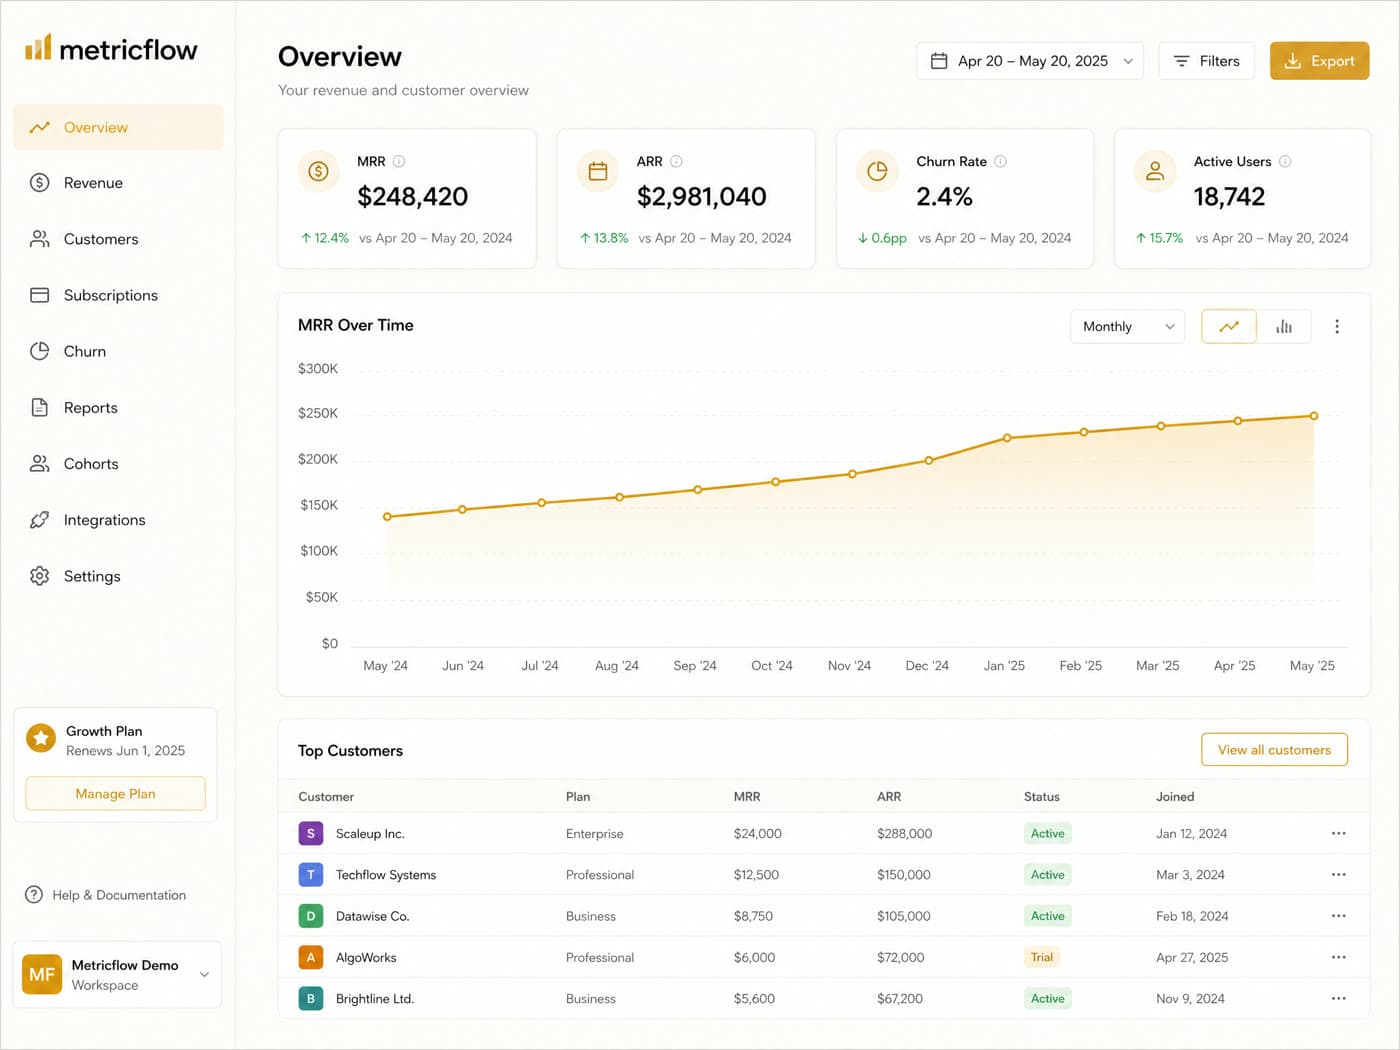Click Manage Plan button
This screenshot has width=1400, height=1050.
[115, 794]
